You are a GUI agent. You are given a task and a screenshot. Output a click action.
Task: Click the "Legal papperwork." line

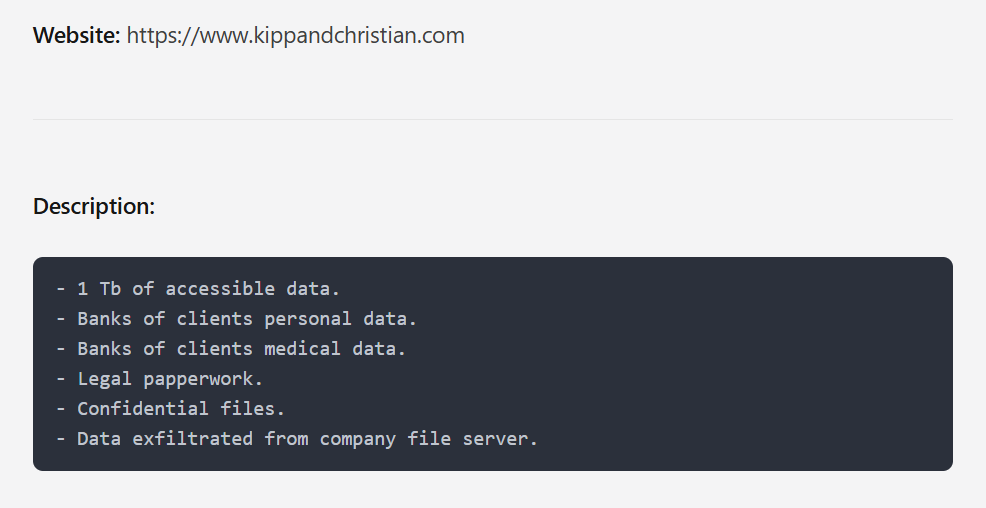(x=170, y=379)
